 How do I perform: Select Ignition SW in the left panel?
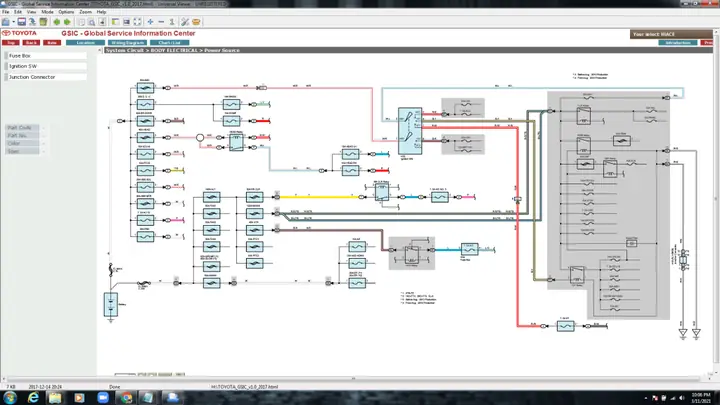[45, 66]
